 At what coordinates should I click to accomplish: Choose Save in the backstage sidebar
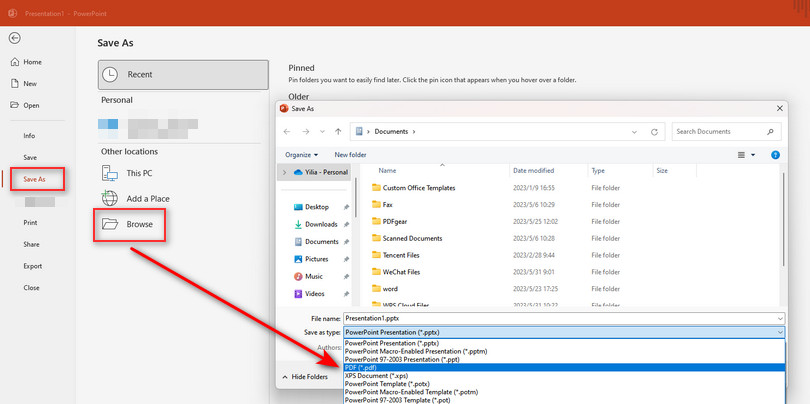(30, 158)
